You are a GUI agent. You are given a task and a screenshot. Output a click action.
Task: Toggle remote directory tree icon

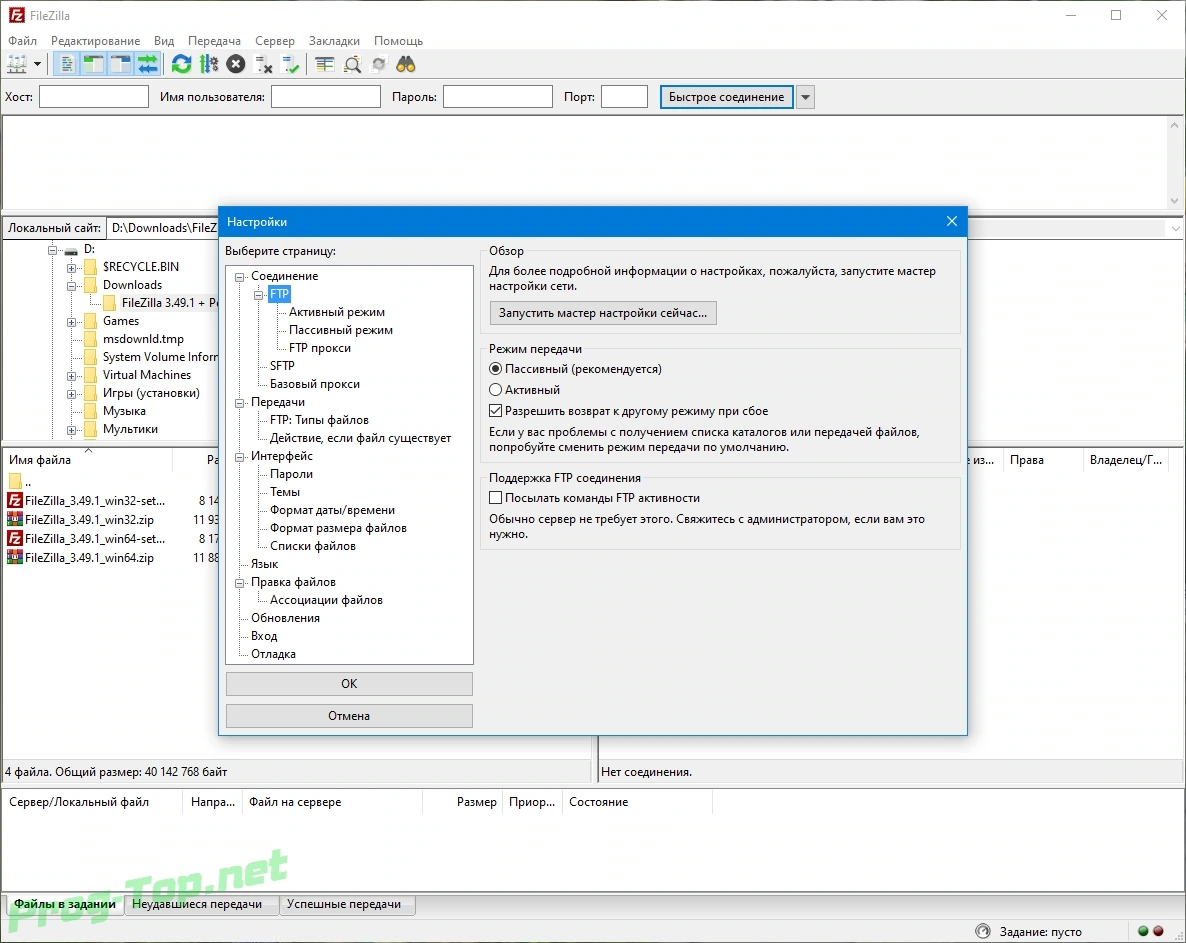(120, 65)
